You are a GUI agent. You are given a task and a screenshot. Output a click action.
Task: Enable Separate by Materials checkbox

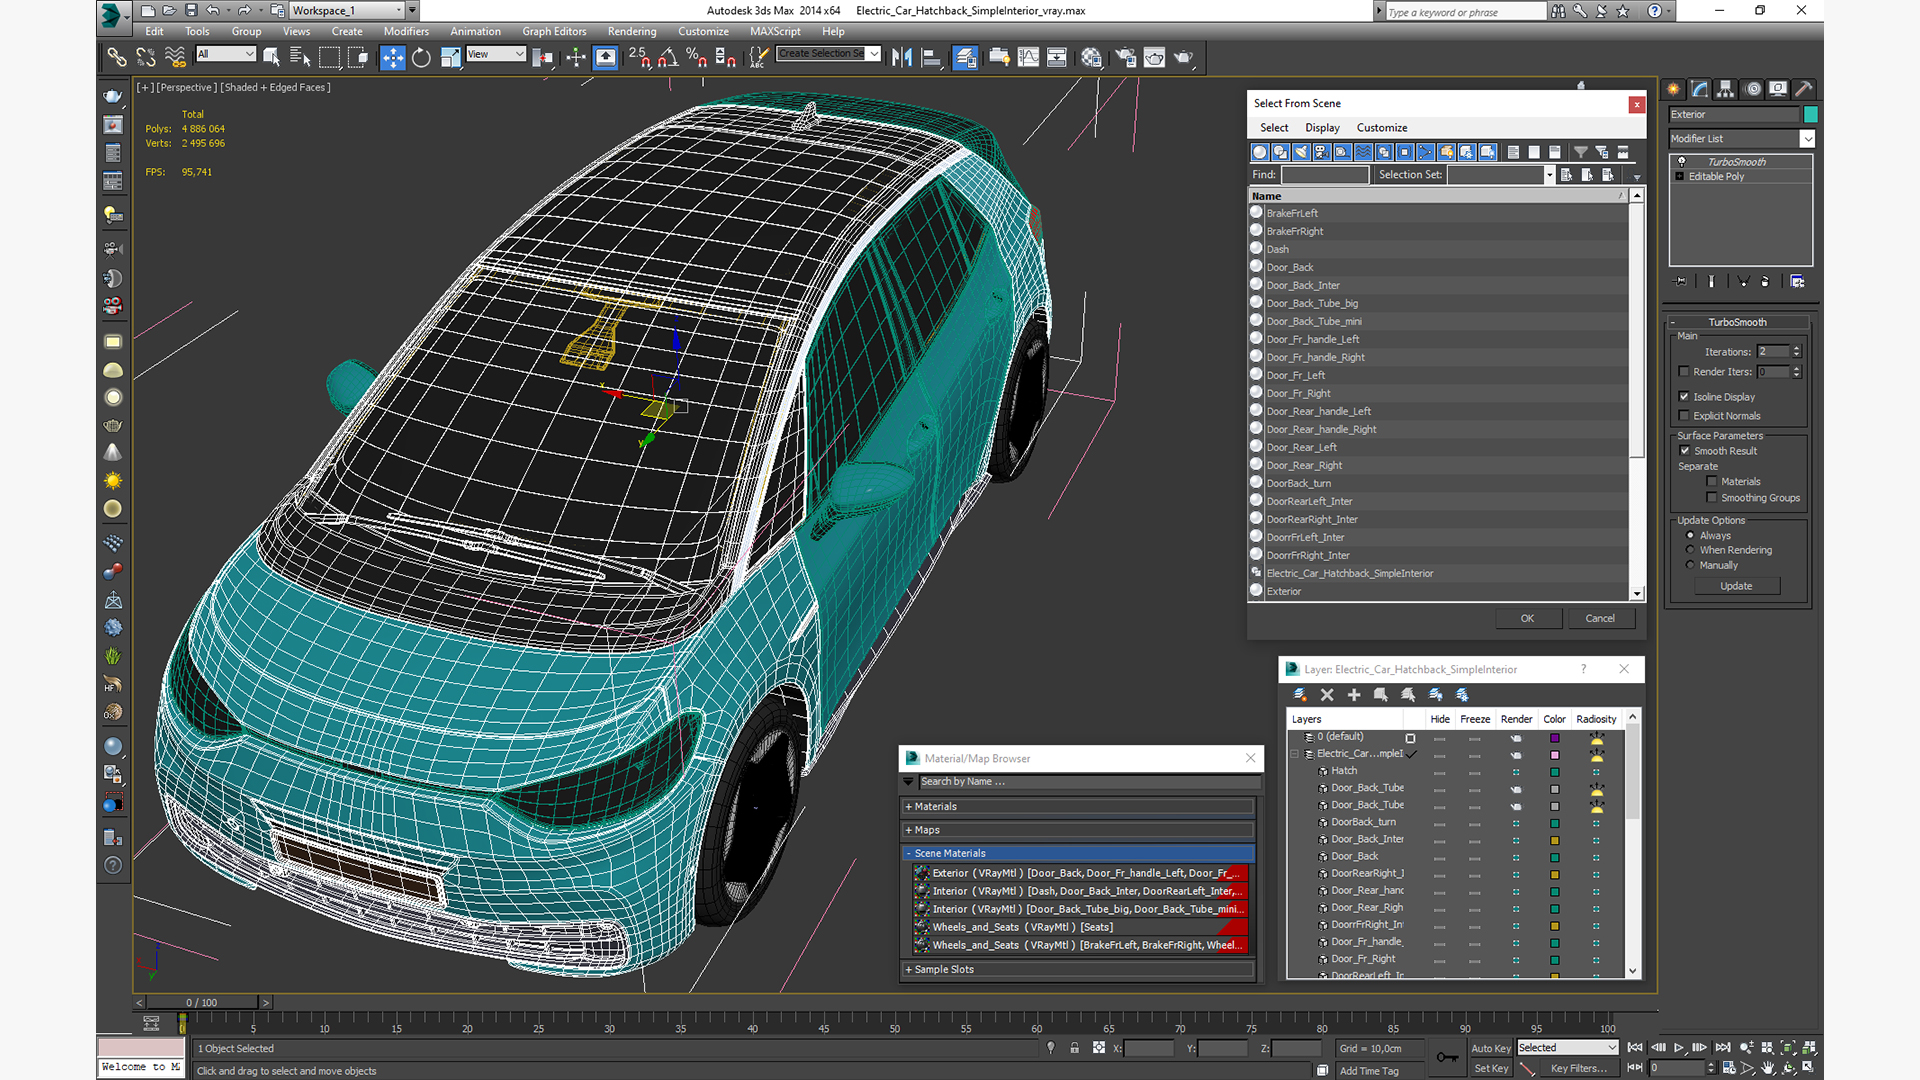click(x=1712, y=482)
